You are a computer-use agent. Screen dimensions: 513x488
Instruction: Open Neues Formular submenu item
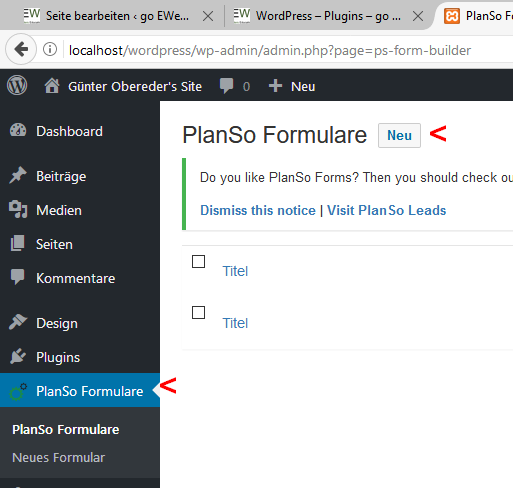[x=58, y=458]
